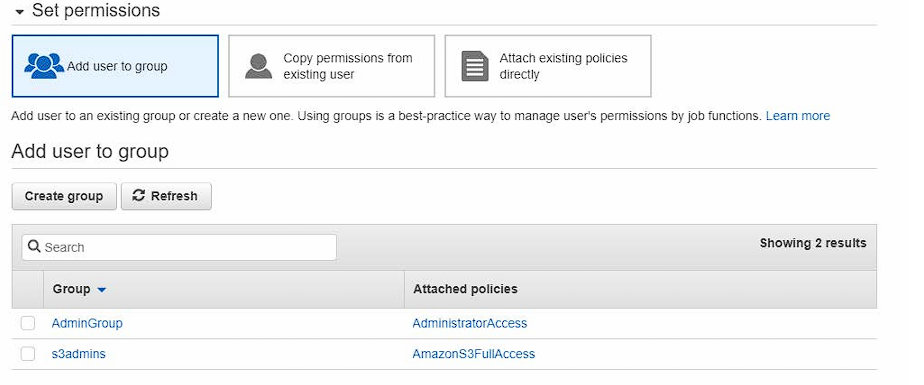Click the Add user to group heading
This screenshot has width=924, height=385.
[90, 152]
